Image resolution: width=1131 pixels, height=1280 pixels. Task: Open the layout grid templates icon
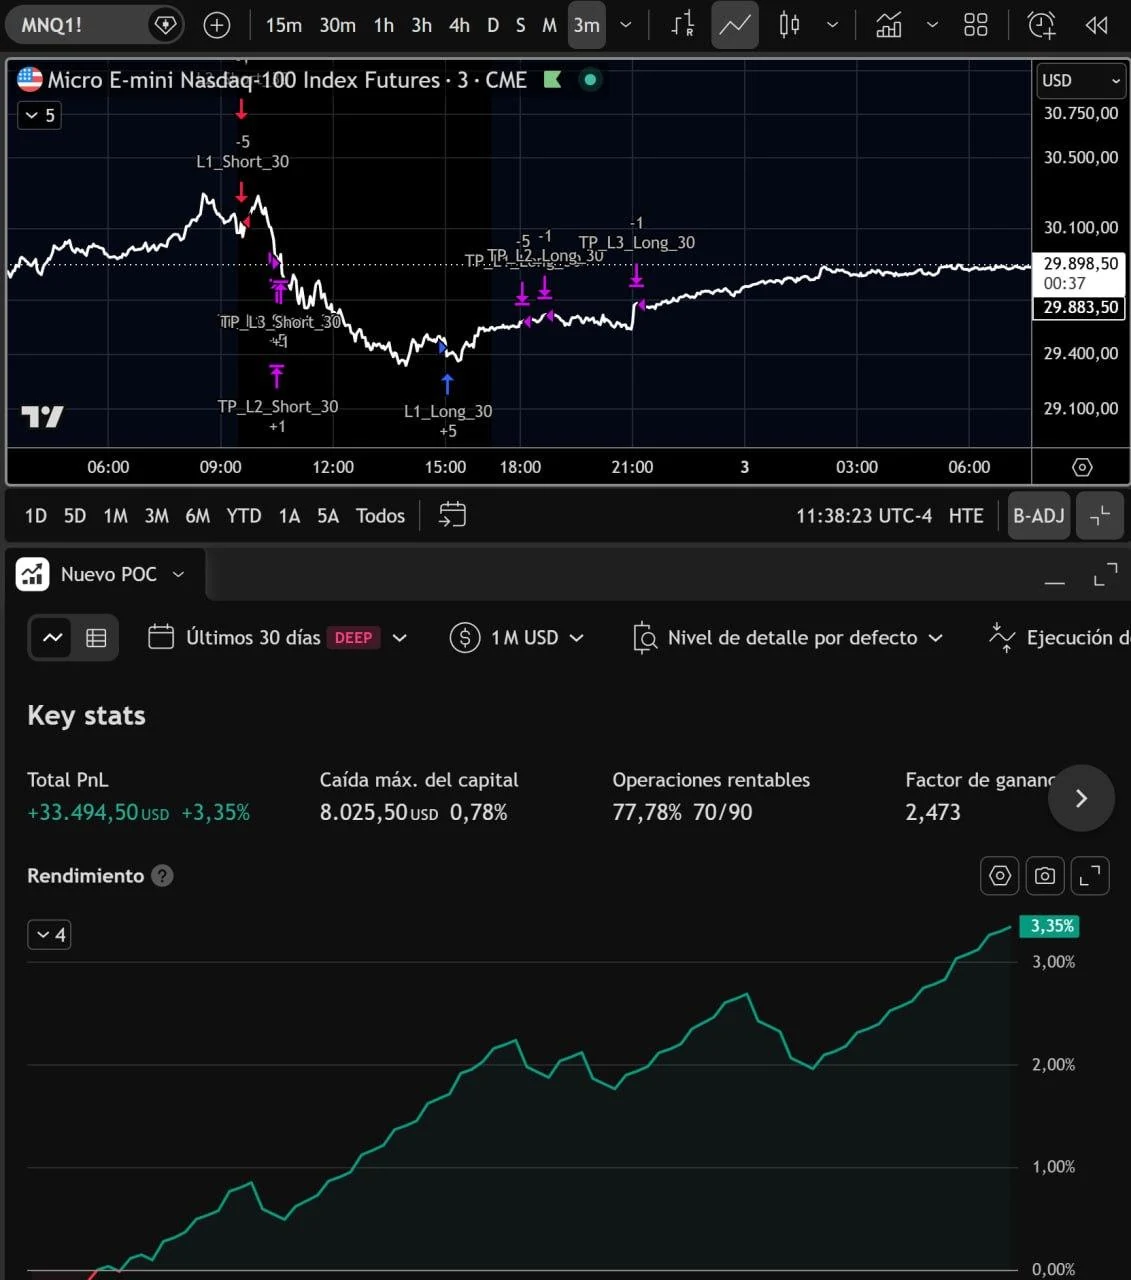976,25
